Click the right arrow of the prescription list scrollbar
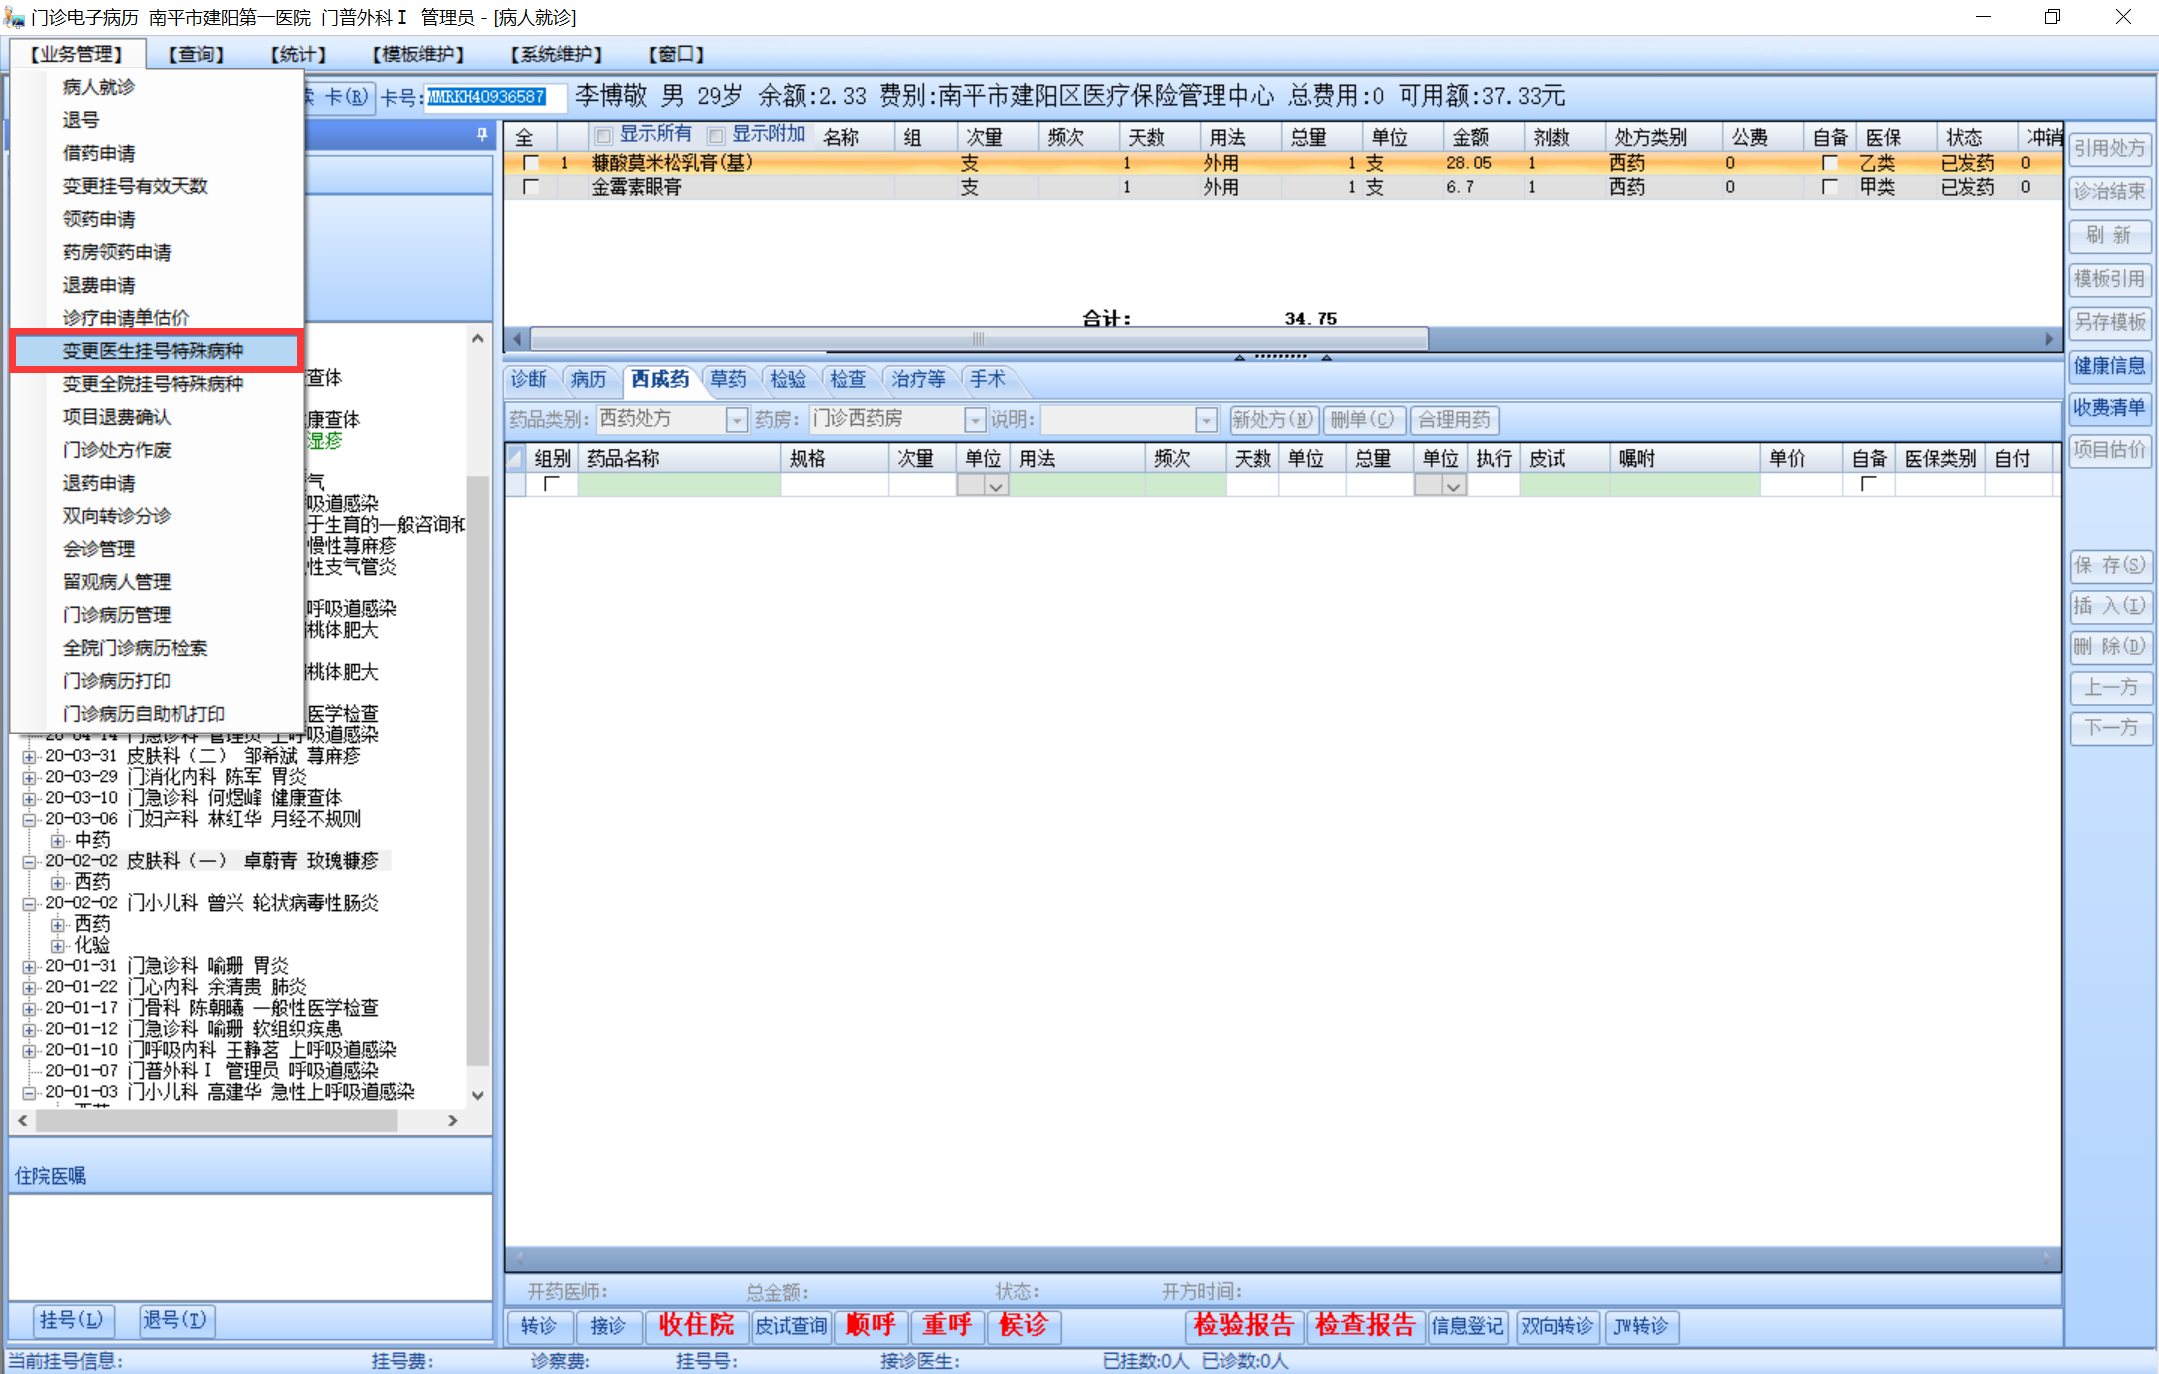 pyautogui.click(x=2049, y=339)
